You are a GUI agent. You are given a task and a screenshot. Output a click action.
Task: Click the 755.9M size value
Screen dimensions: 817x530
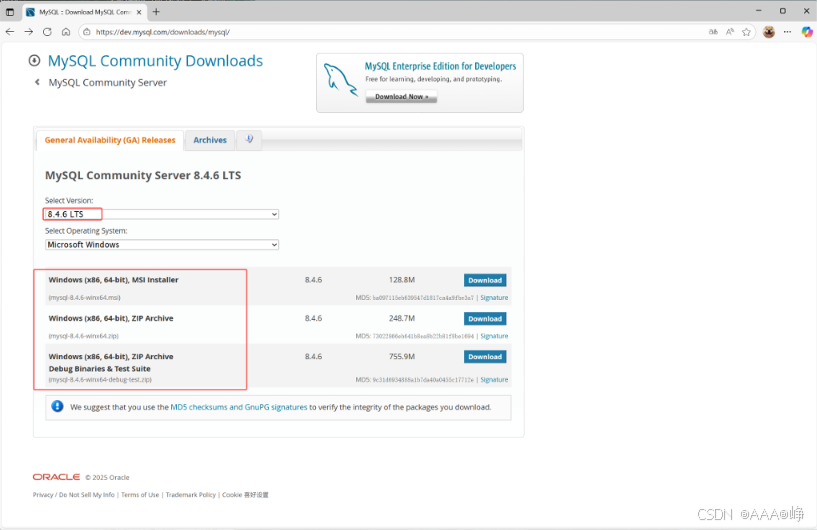(x=402, y=356)
